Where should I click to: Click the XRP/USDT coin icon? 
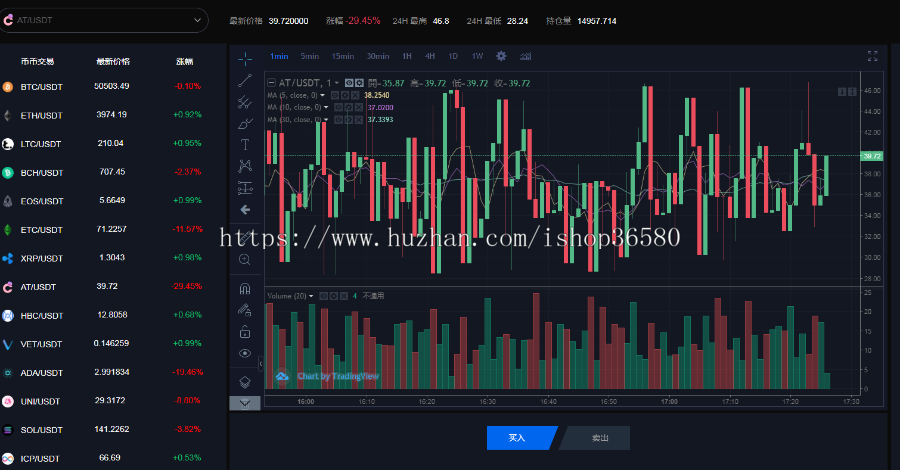pyautogui.click(x=7, y=258)
